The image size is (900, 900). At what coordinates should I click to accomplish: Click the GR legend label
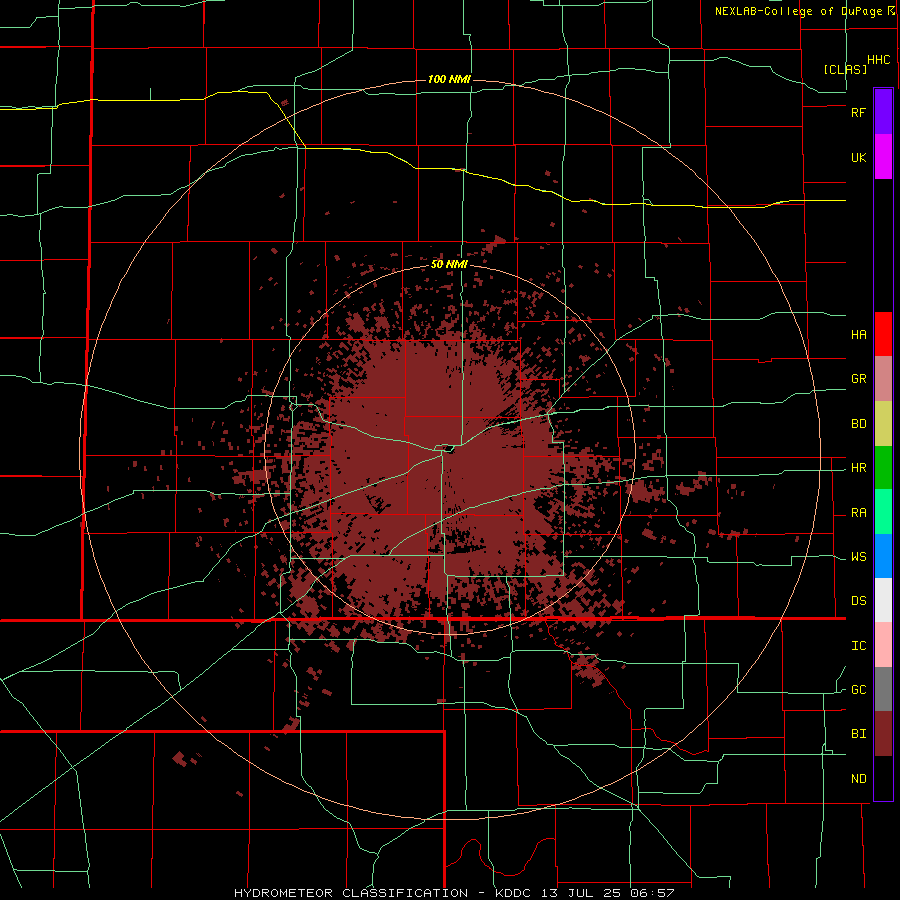pyautogui.click(x=858, y=379)
